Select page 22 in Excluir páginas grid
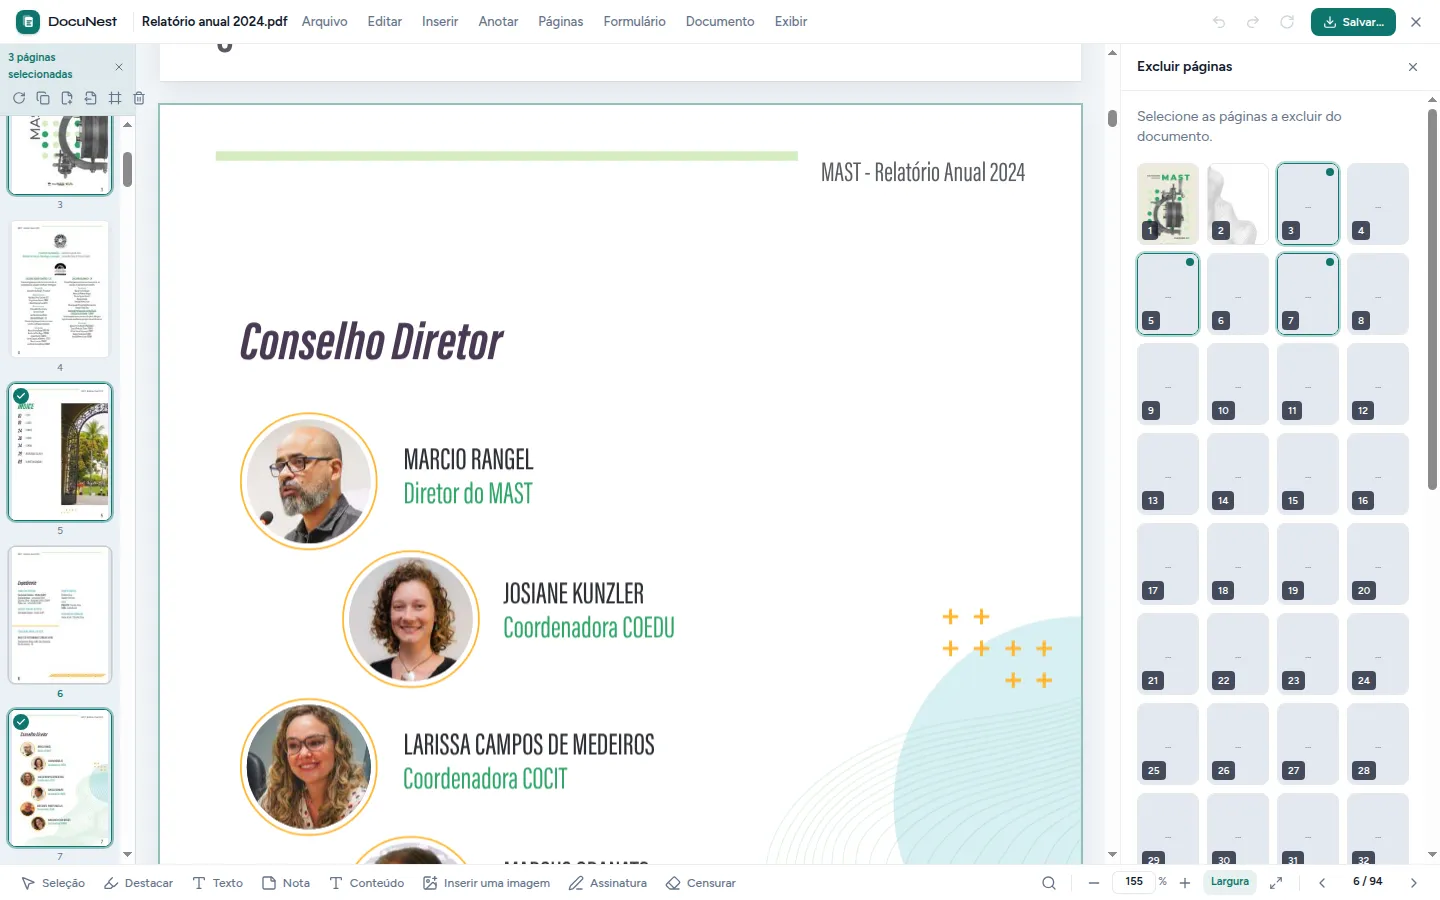 point(1238,654)
